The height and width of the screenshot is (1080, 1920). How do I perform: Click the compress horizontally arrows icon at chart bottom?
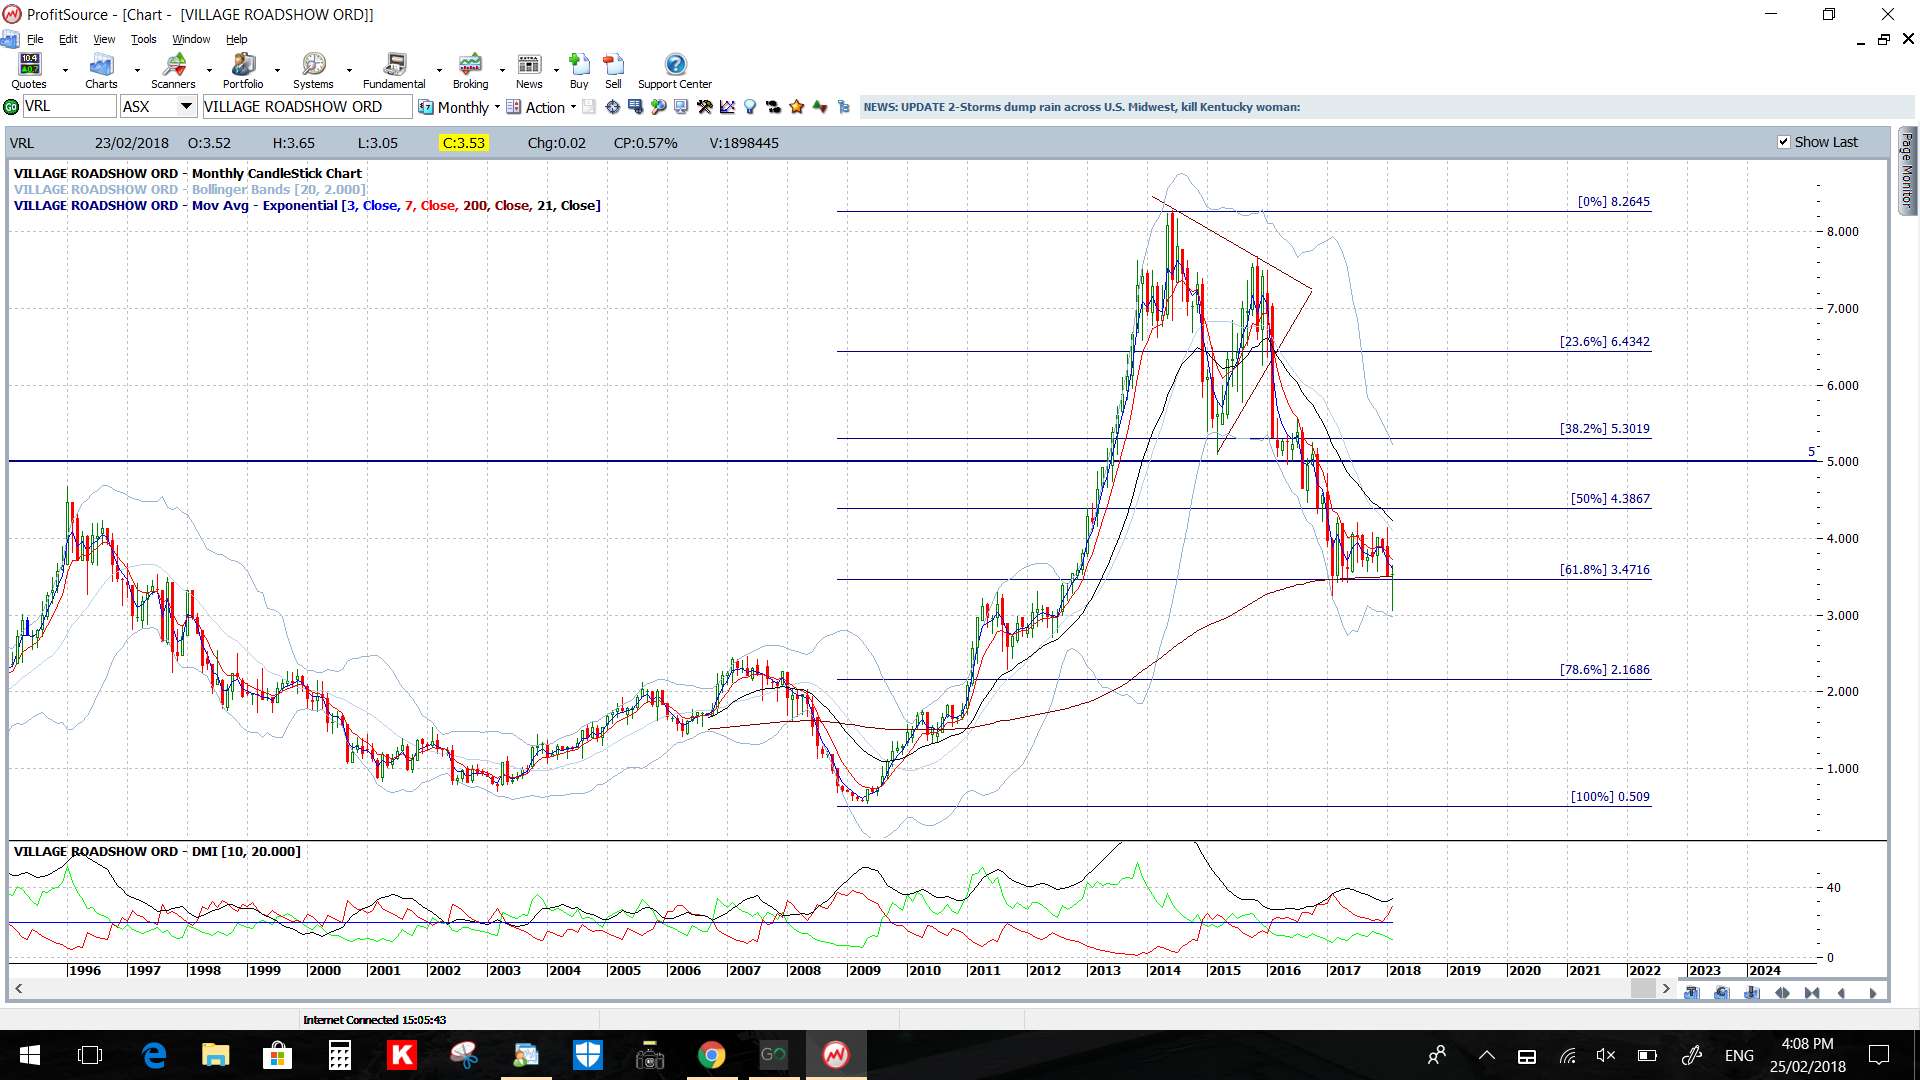(x=1812, y=992)
